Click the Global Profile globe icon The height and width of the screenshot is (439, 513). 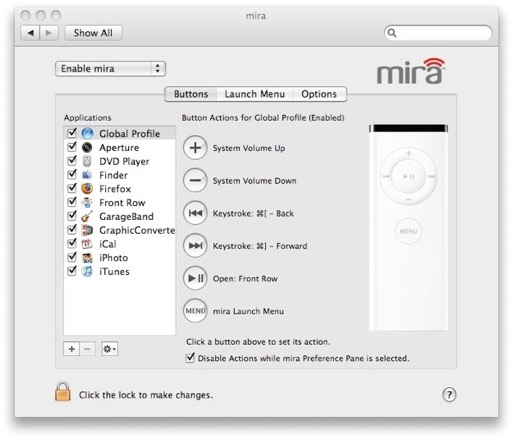[87, 133]
